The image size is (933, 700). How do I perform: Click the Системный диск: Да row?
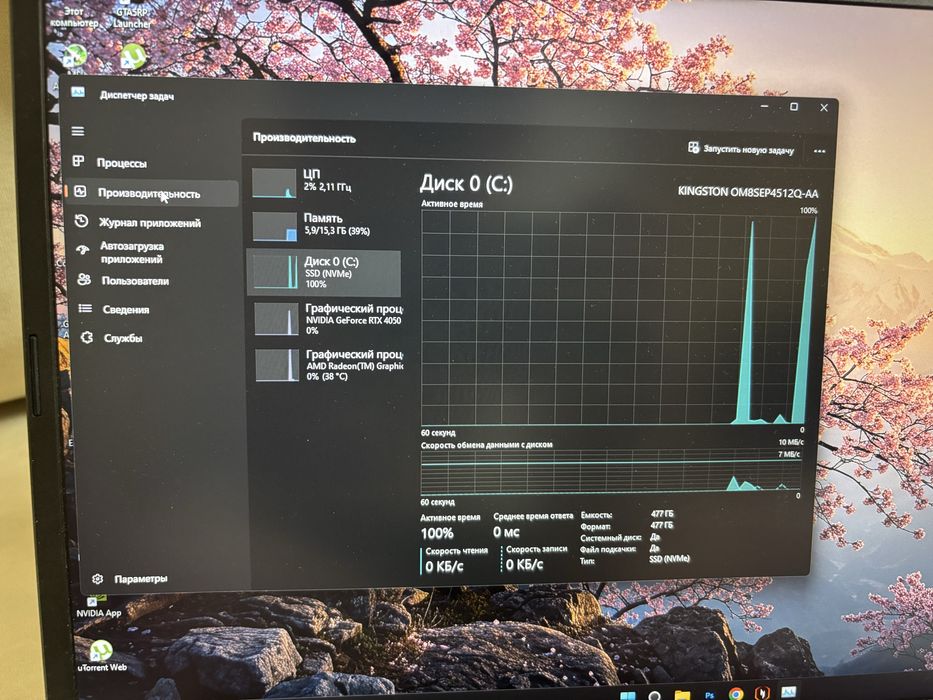click(x=620, y=537)
